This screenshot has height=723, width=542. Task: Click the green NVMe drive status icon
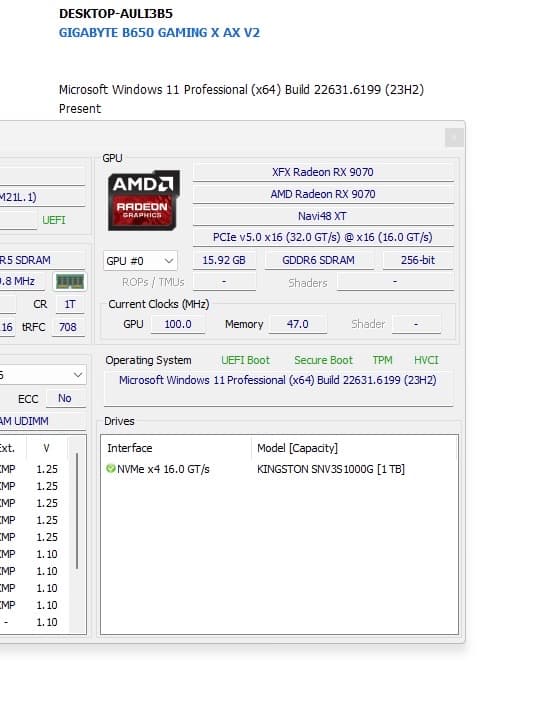point(111,468)
